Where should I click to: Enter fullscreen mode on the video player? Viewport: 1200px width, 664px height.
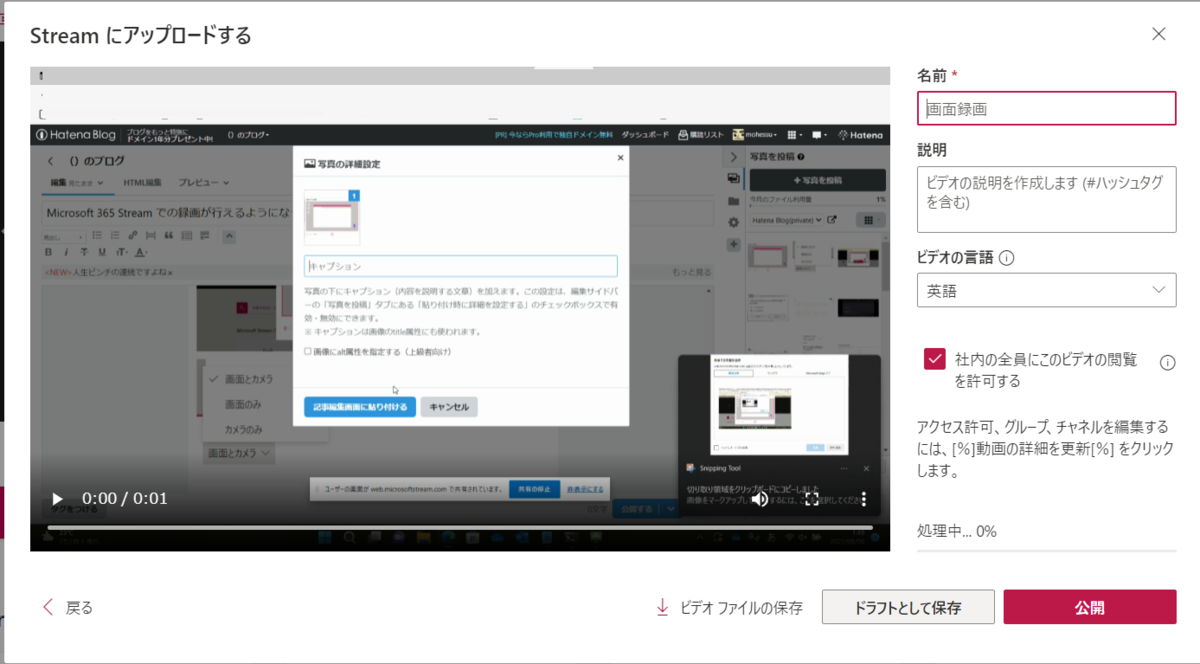click(812, 498)
